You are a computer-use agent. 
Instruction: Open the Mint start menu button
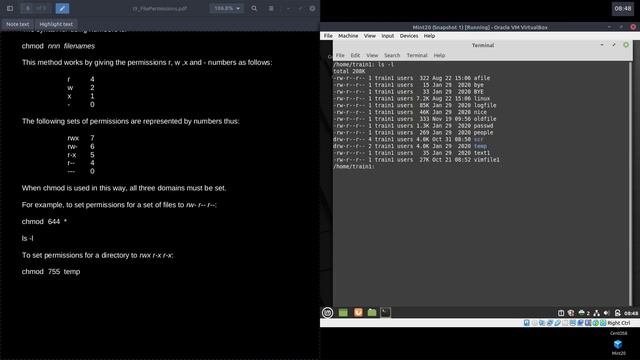tap(327, 313)
